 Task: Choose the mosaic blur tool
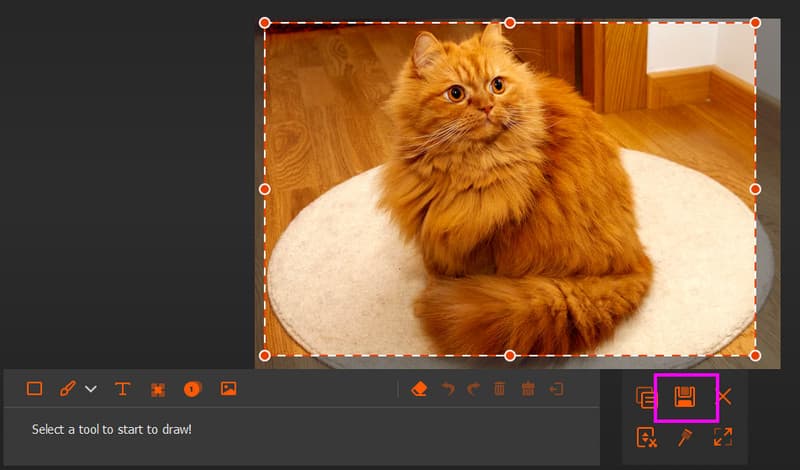coord(158,389)
